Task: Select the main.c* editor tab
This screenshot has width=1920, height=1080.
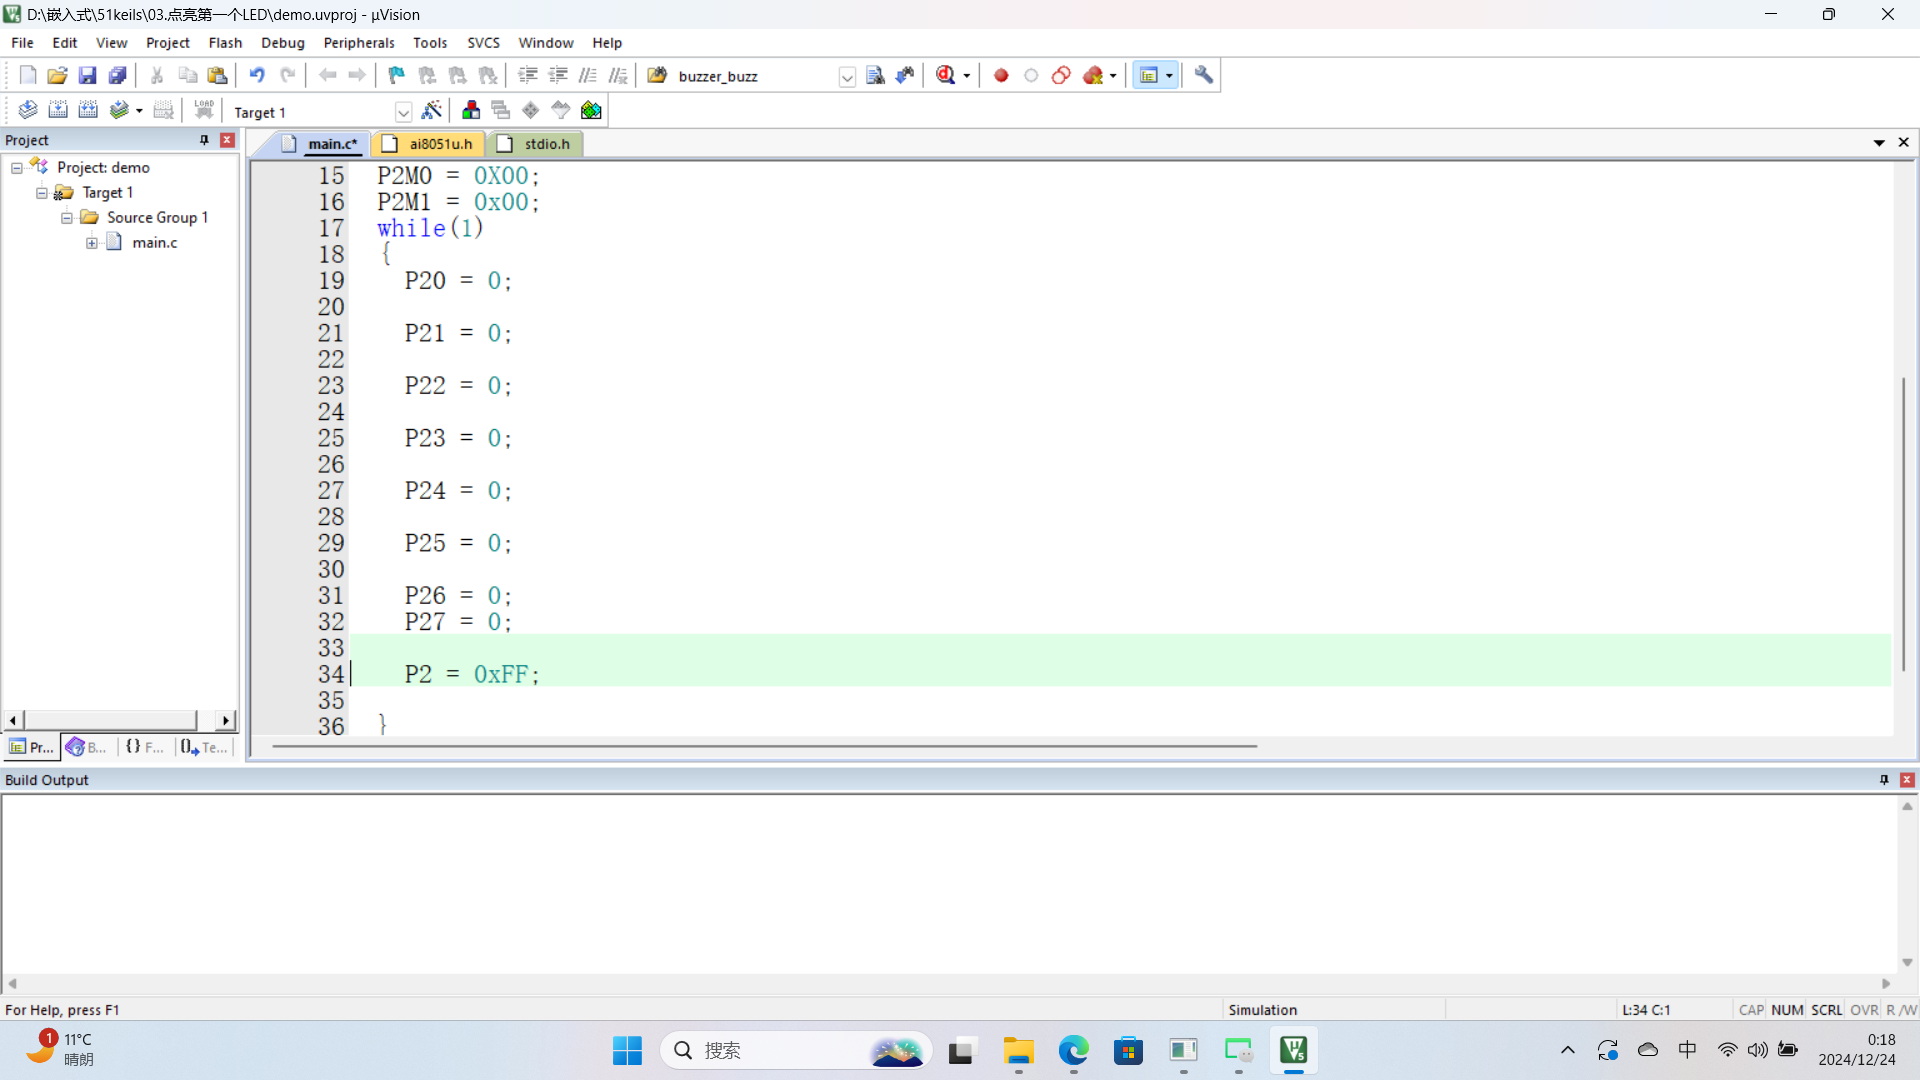Action: point(320,144)
